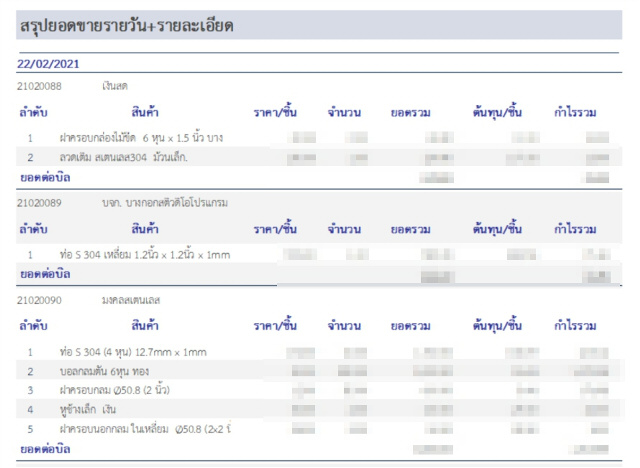Click 'สินค้า' header in bill 21020088 table

click(x=145, y=112)
